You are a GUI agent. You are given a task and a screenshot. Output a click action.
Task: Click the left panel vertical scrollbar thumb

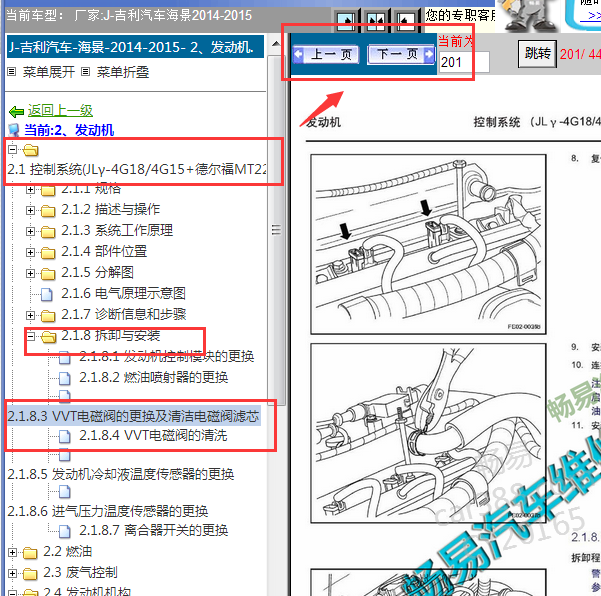(276, 230)
